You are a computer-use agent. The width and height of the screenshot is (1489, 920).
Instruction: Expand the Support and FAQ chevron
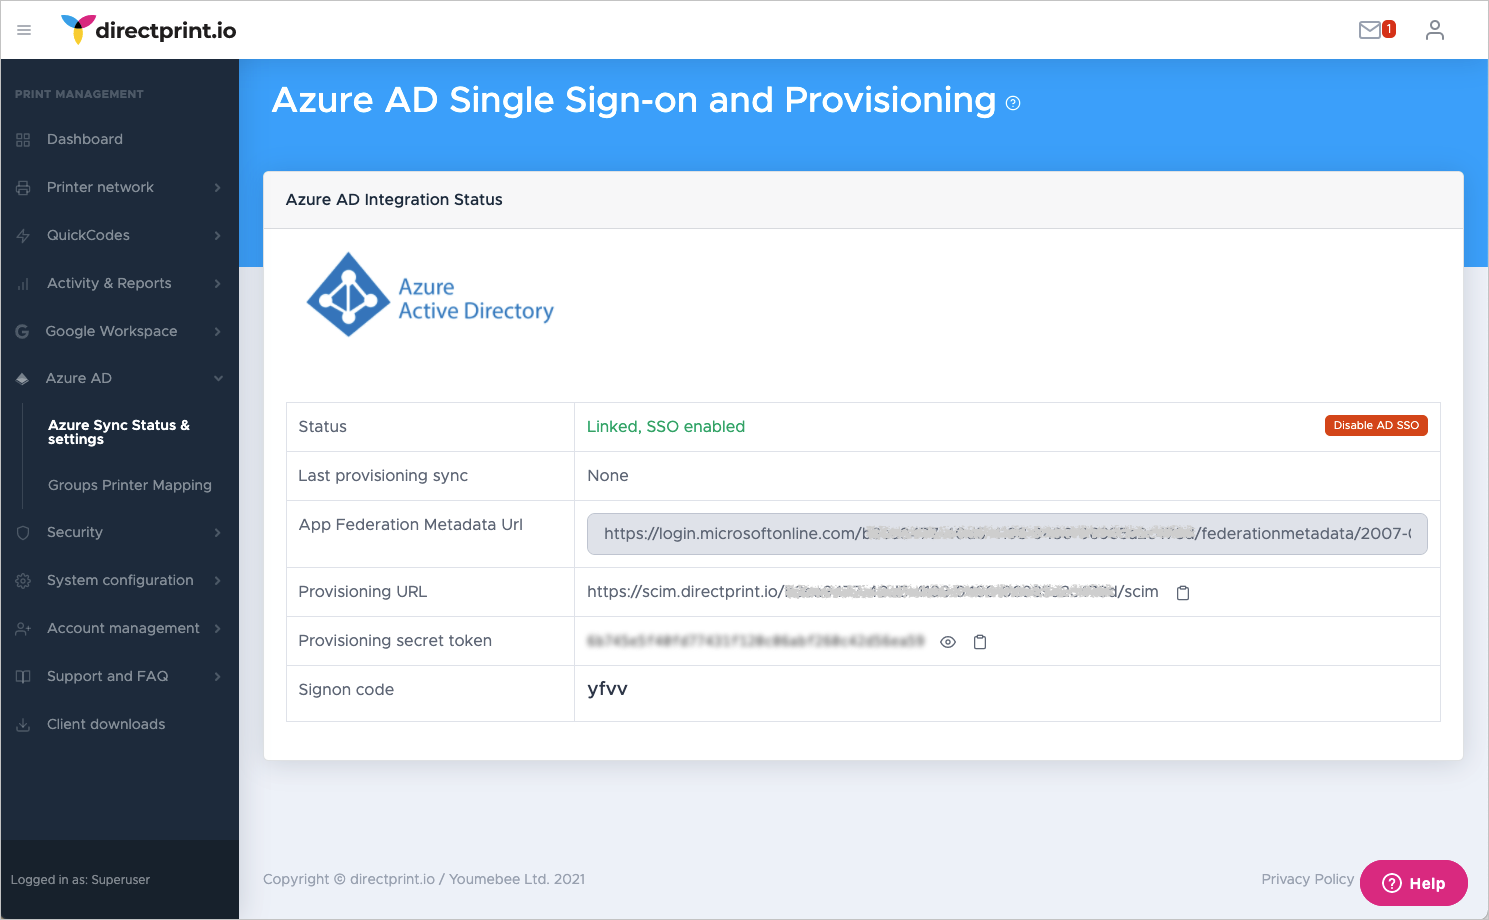pos(217,676)
